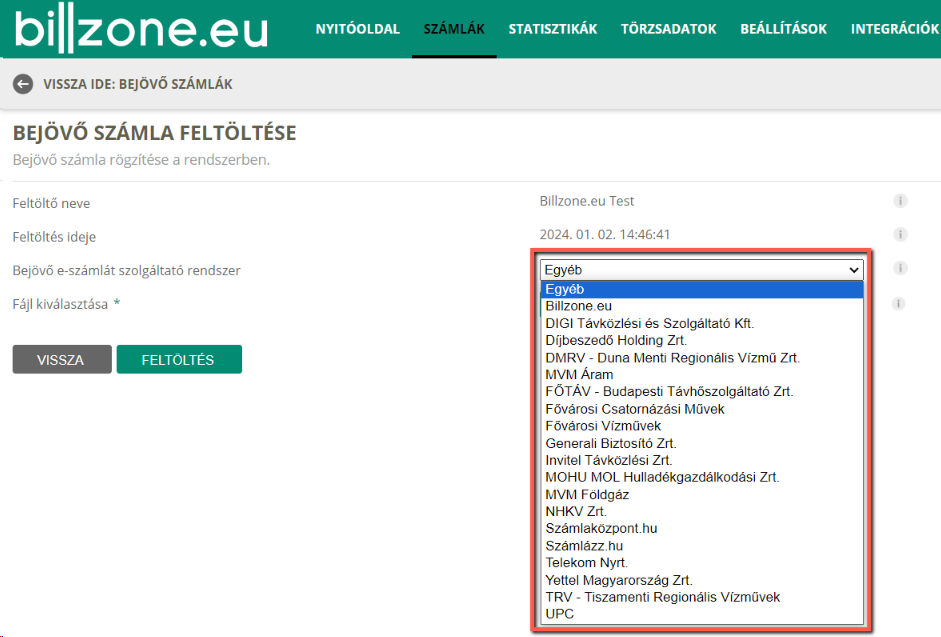Open info icon for e-számlát szolgáltató rendszer
This screenshot has width=941, height=637.
tap(900, 268)
